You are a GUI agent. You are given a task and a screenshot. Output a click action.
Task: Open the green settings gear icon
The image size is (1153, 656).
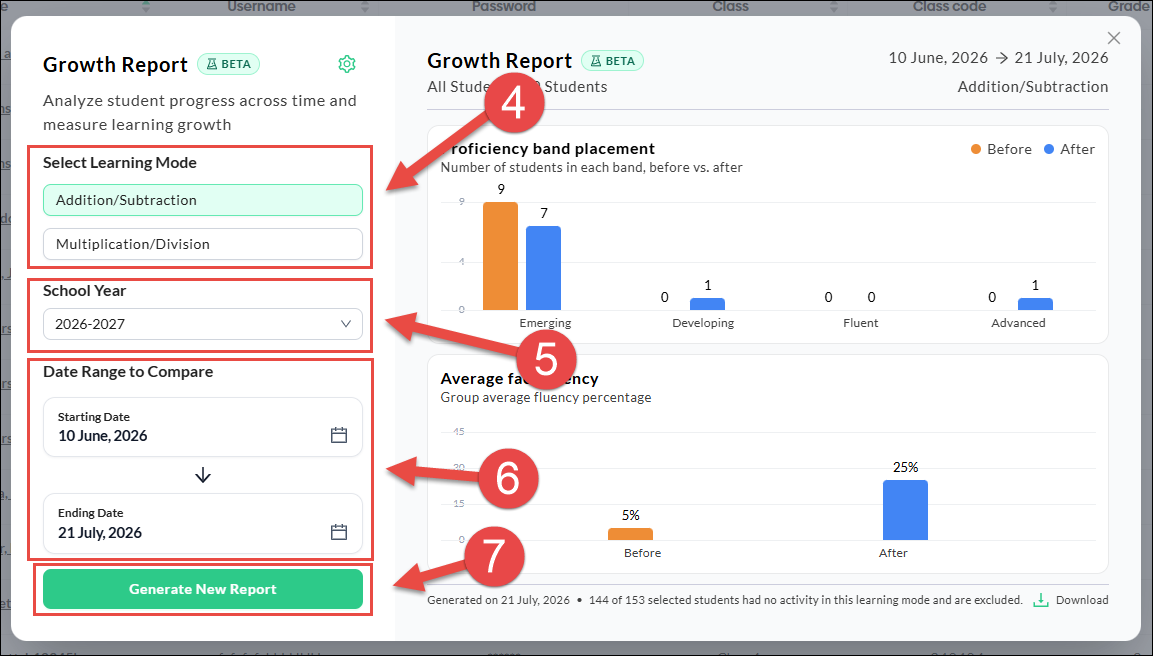(347, 64)
